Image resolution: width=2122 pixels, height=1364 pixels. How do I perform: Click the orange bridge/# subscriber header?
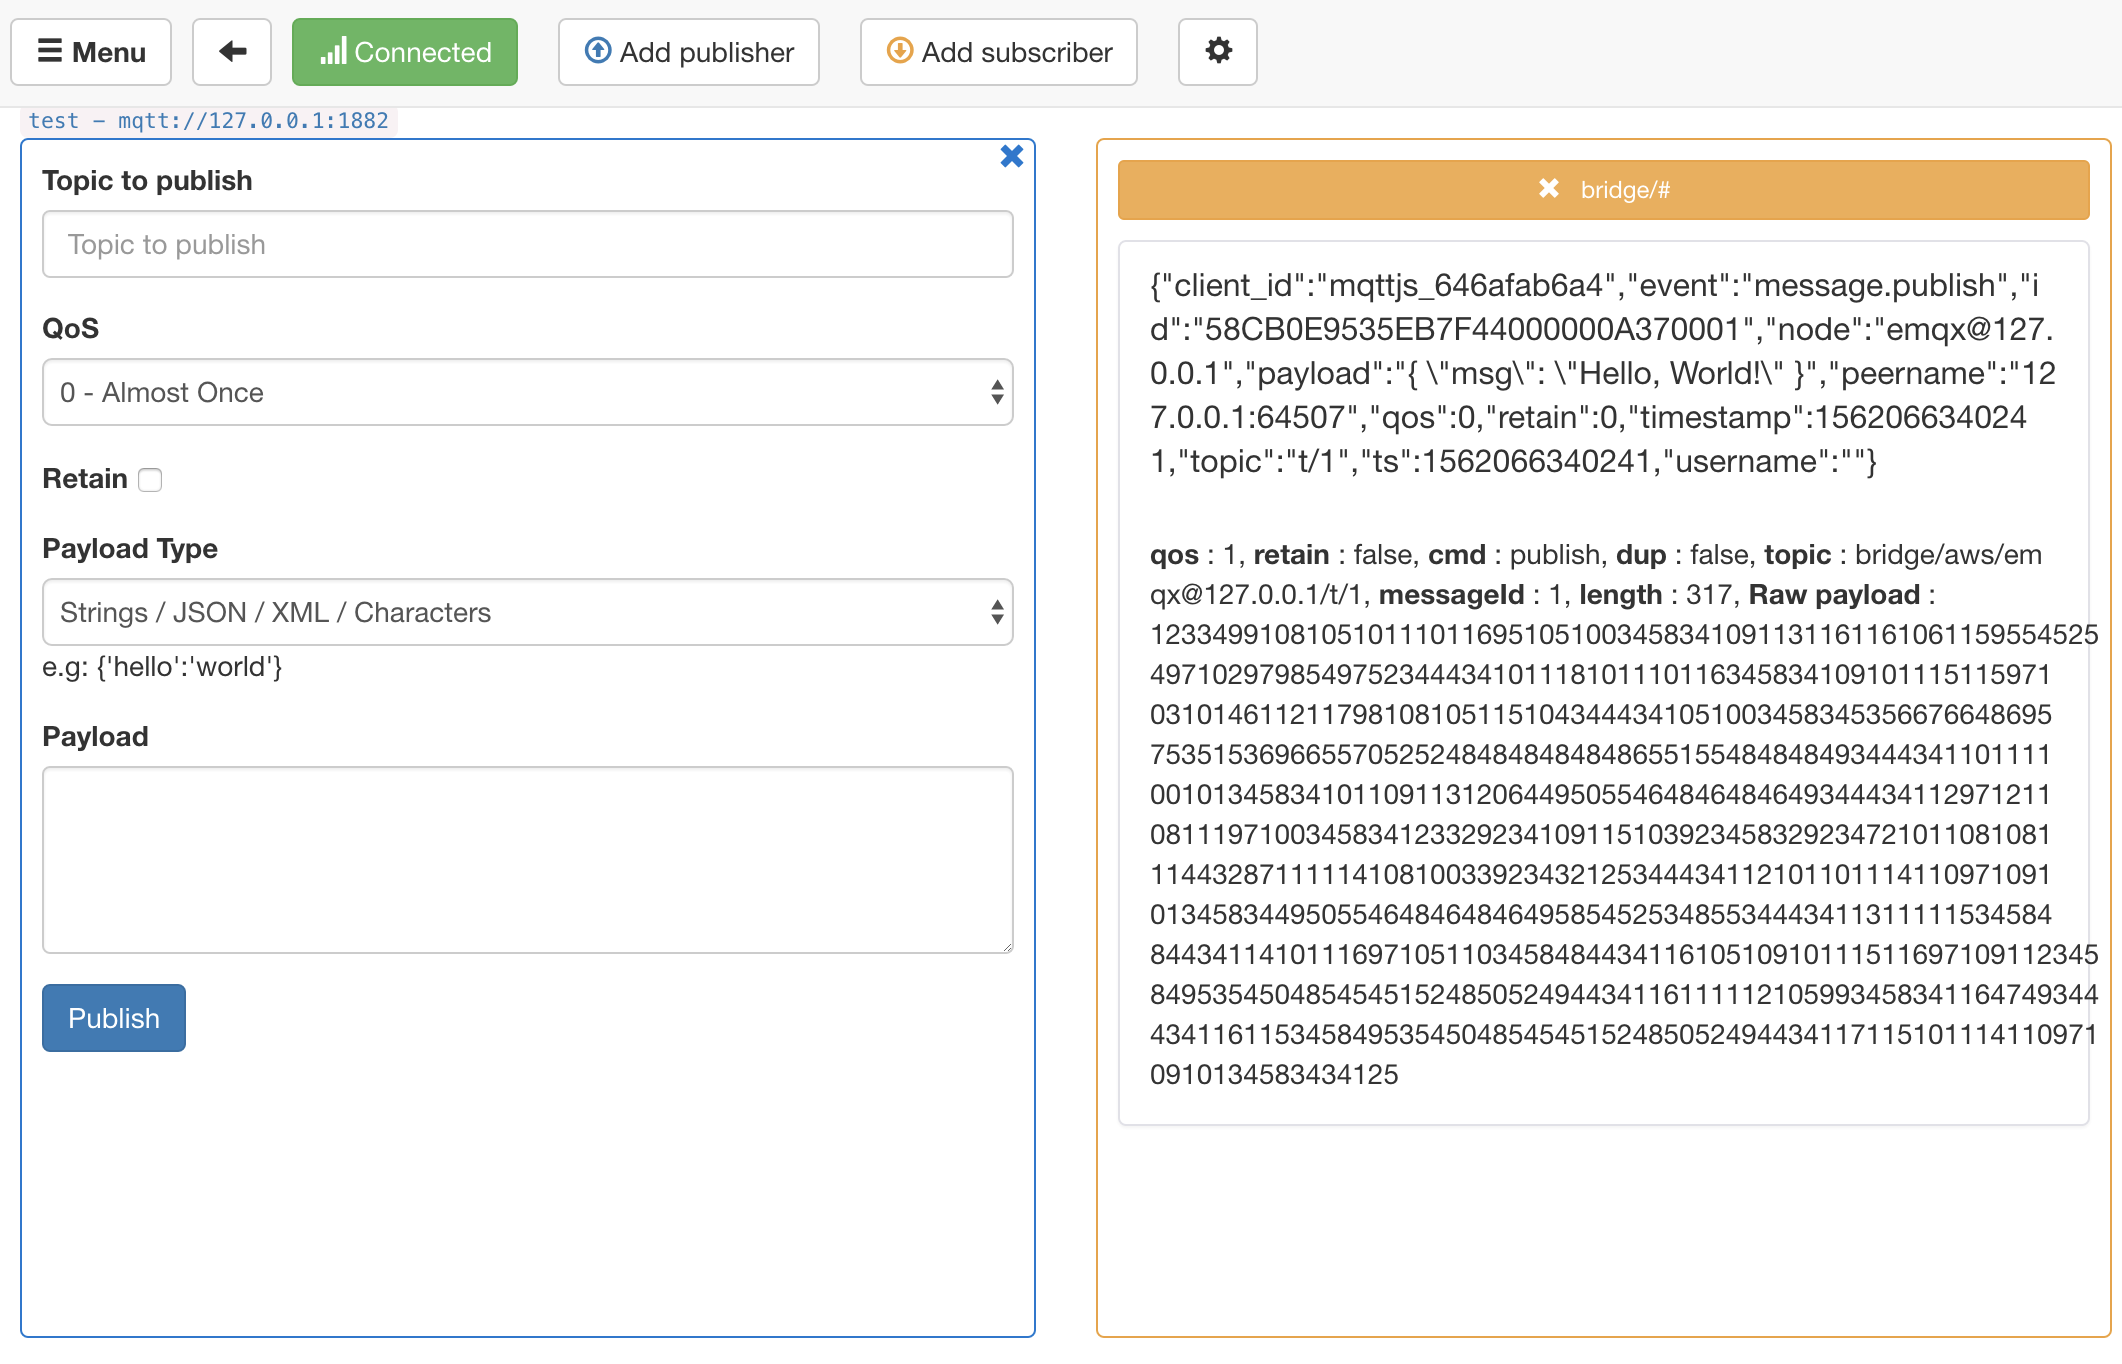1604,190
